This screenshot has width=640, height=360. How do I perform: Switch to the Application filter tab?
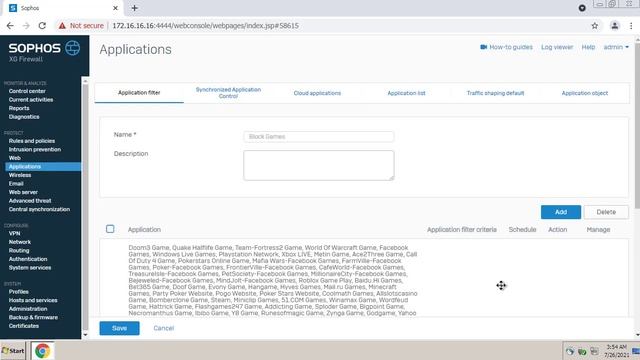tap(139, 93)
